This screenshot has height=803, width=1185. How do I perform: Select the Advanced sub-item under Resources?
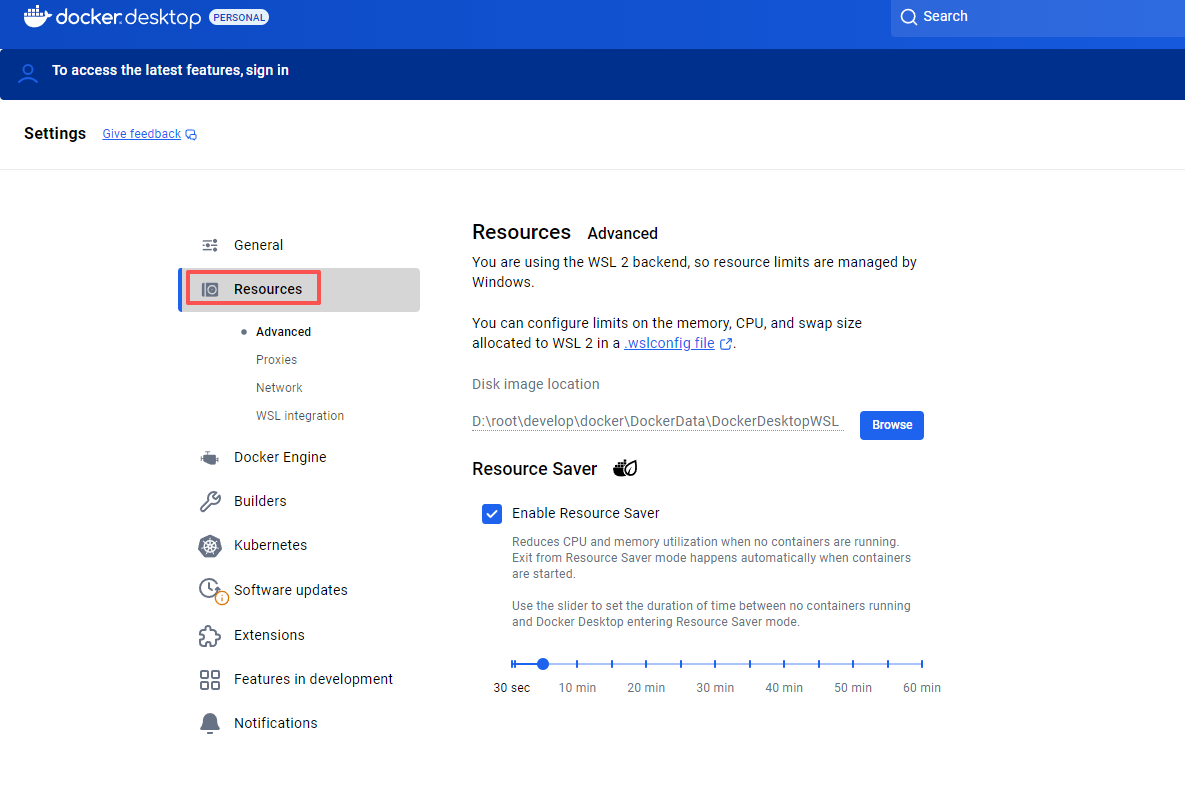click(x=283, y=332)
